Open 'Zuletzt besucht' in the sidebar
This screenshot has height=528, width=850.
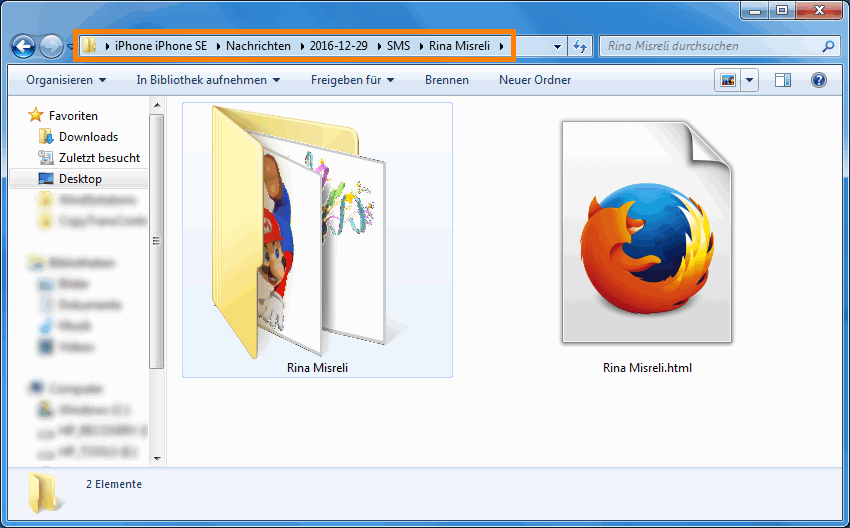point(99,158)
